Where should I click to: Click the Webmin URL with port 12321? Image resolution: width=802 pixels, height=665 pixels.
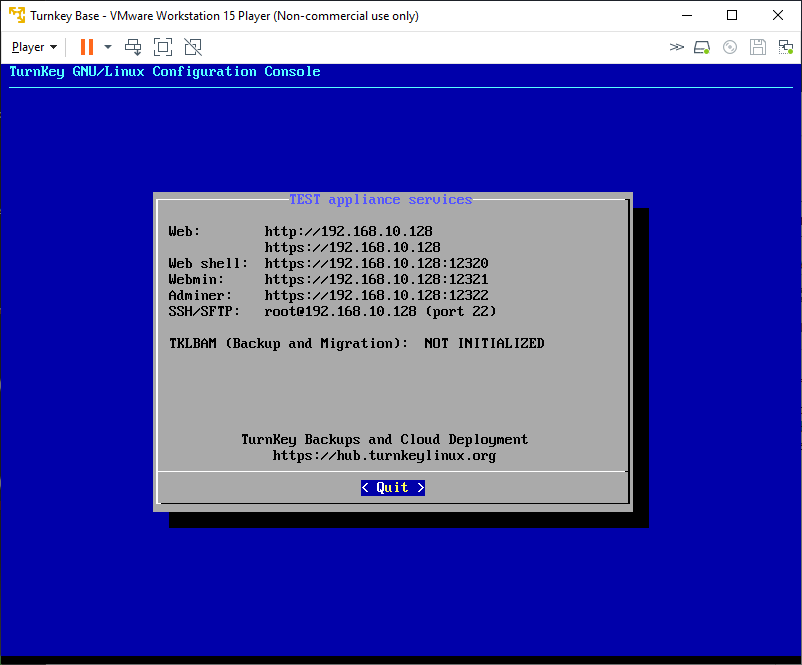point(376,279)
